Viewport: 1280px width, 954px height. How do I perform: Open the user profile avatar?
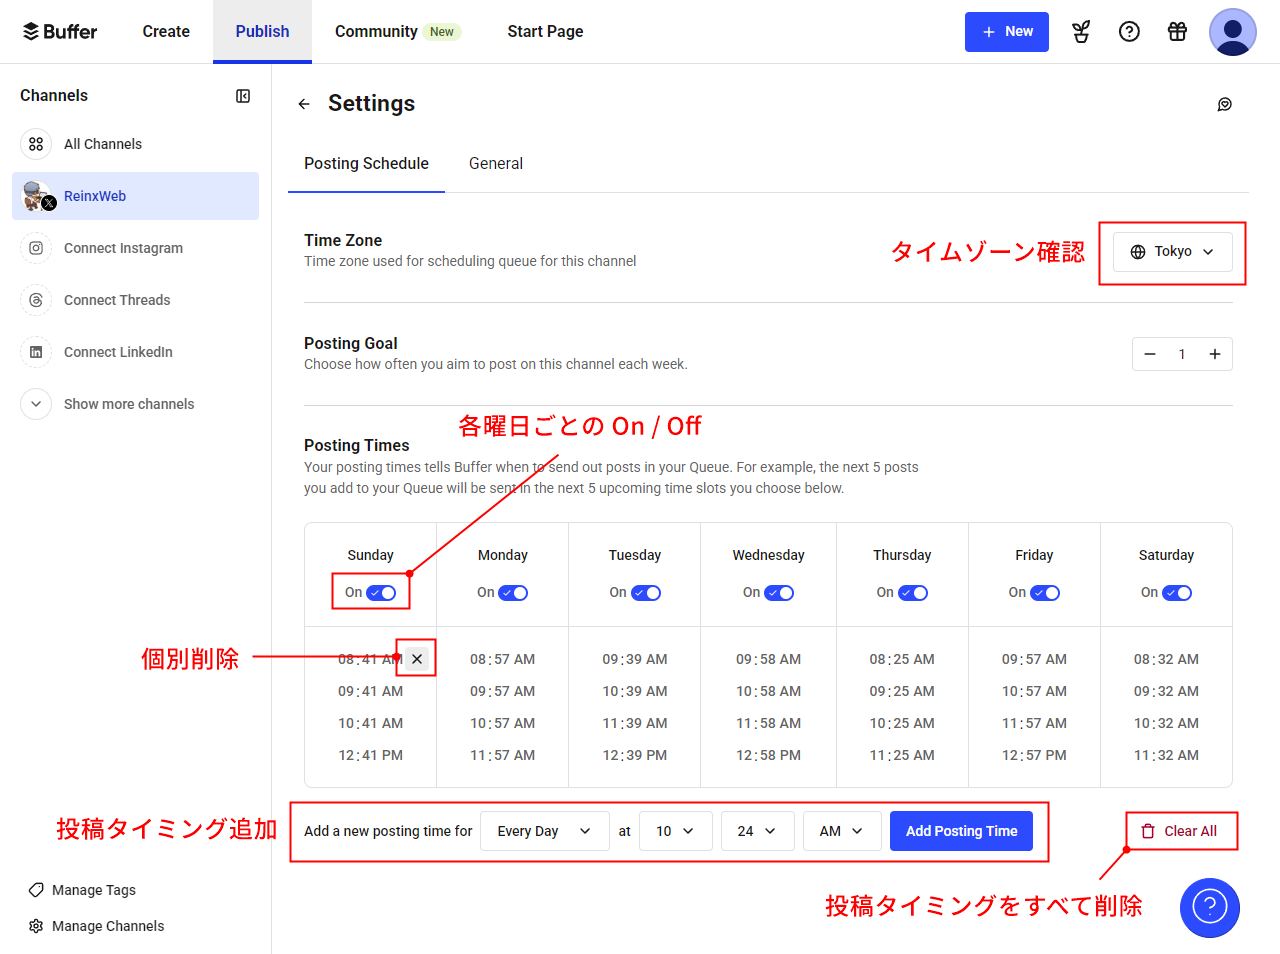pyautogui.click(x=1233, y=32)
